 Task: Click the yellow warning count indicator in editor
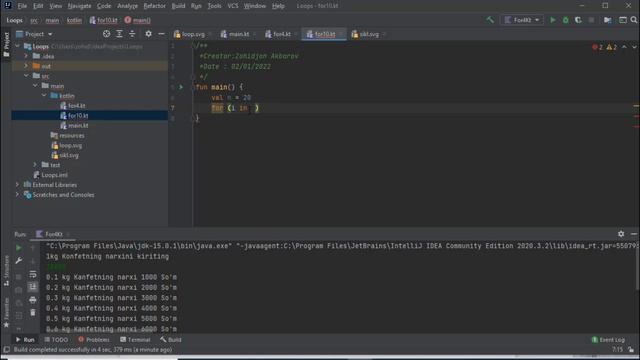point(612,47)
